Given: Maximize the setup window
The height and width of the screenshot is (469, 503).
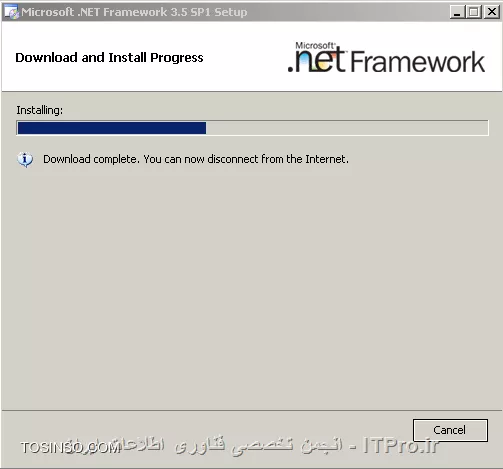Looking at the screenshot, I should (x=473, y=12).
